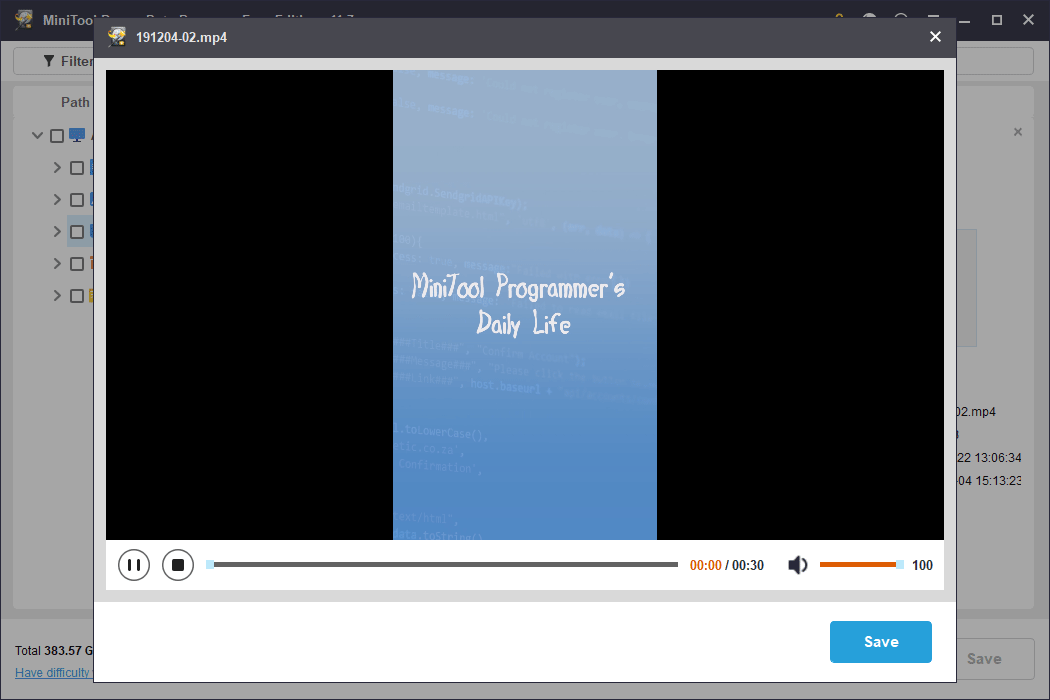Stop the video with the square button
Viewport: 1050px width, 700px height.
coord(178,565)
